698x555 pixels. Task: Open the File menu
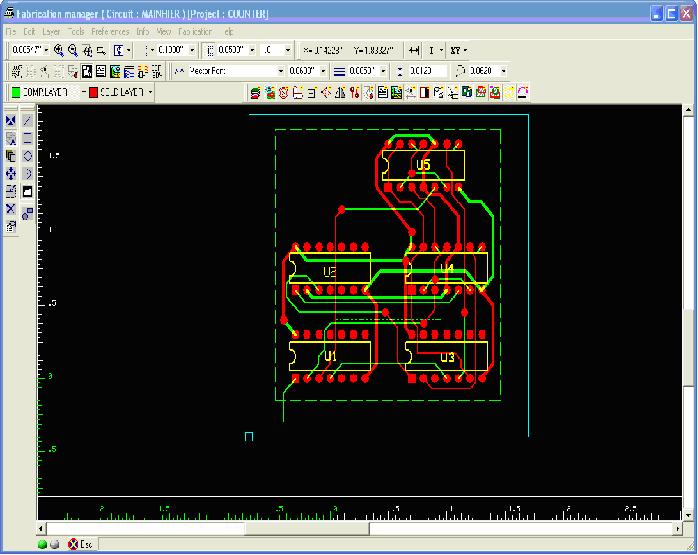11,32
